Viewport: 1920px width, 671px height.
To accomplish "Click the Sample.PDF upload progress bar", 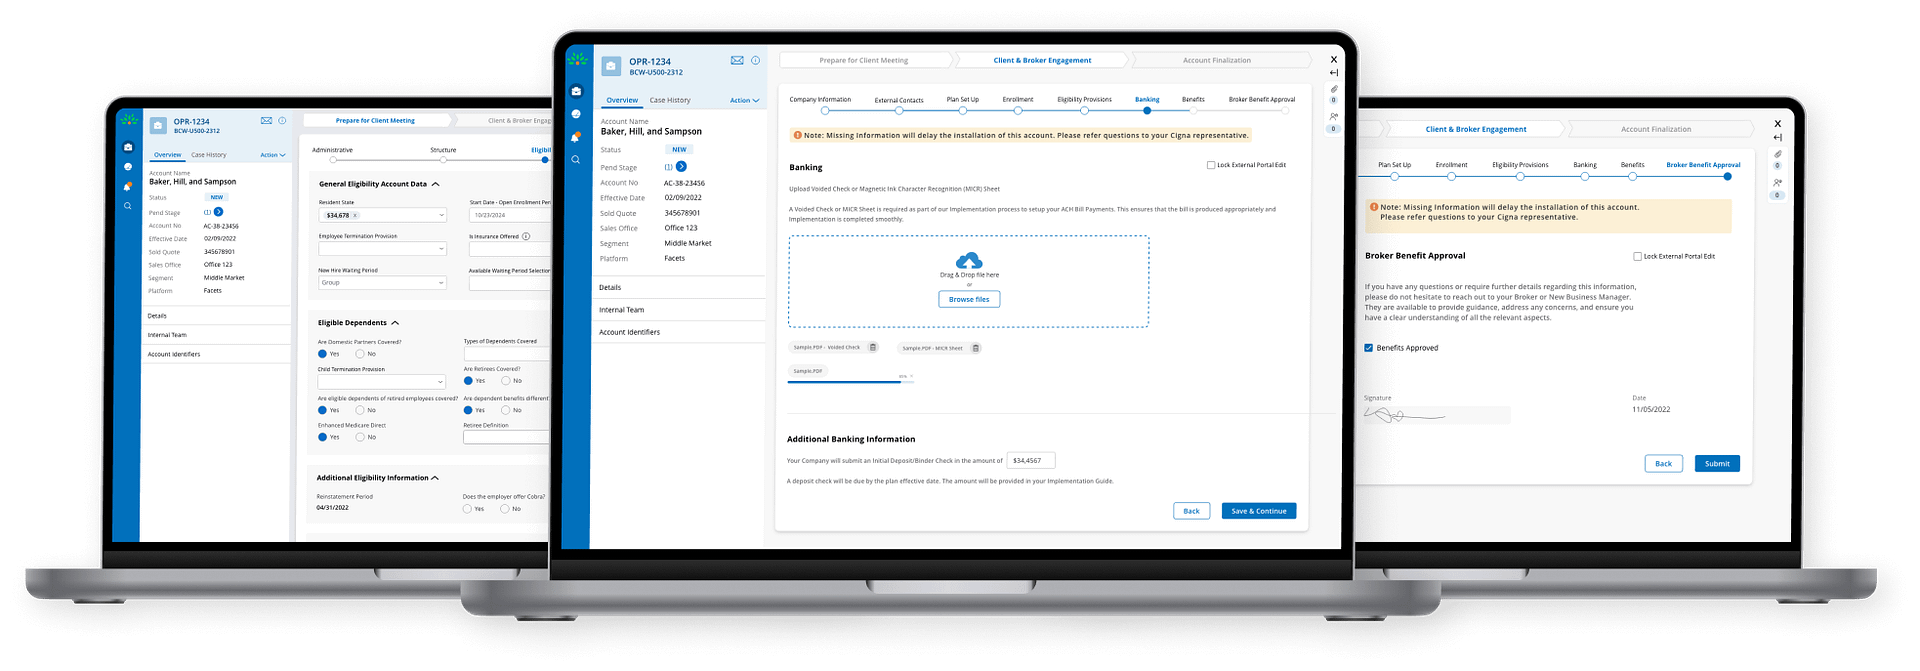I will tap(845, 381).
